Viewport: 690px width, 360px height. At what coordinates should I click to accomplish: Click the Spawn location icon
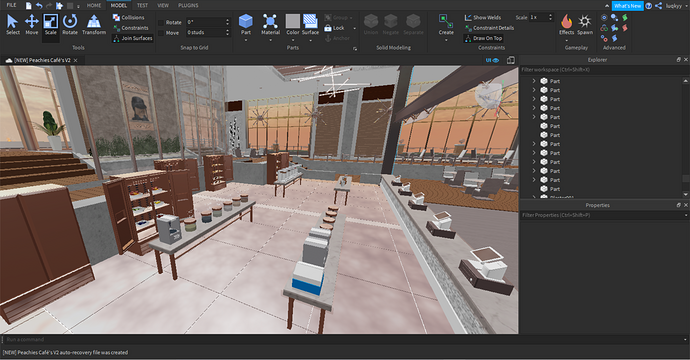(585, 22)
